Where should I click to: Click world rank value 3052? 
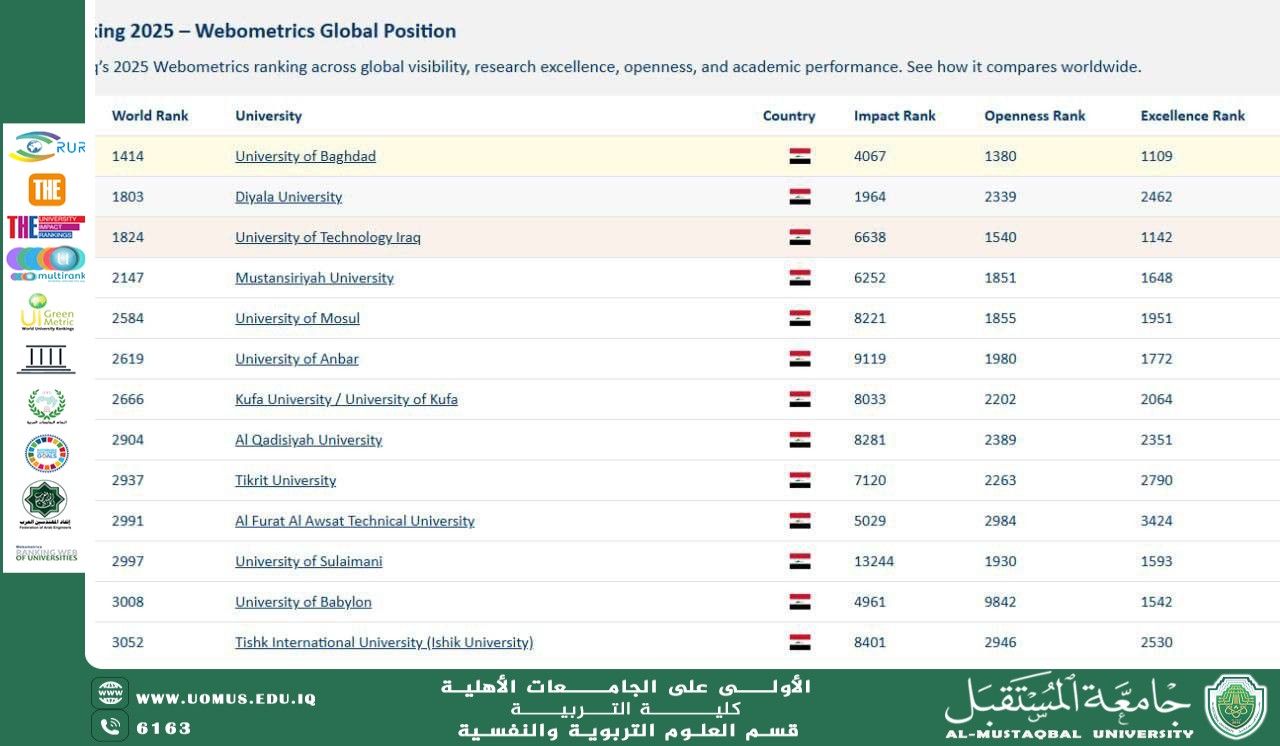tap(128, 642)
